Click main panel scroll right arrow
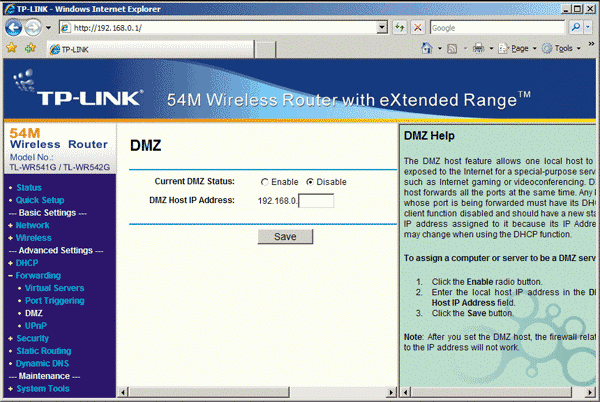Screen dimensions: 600x402 point(391,392)
